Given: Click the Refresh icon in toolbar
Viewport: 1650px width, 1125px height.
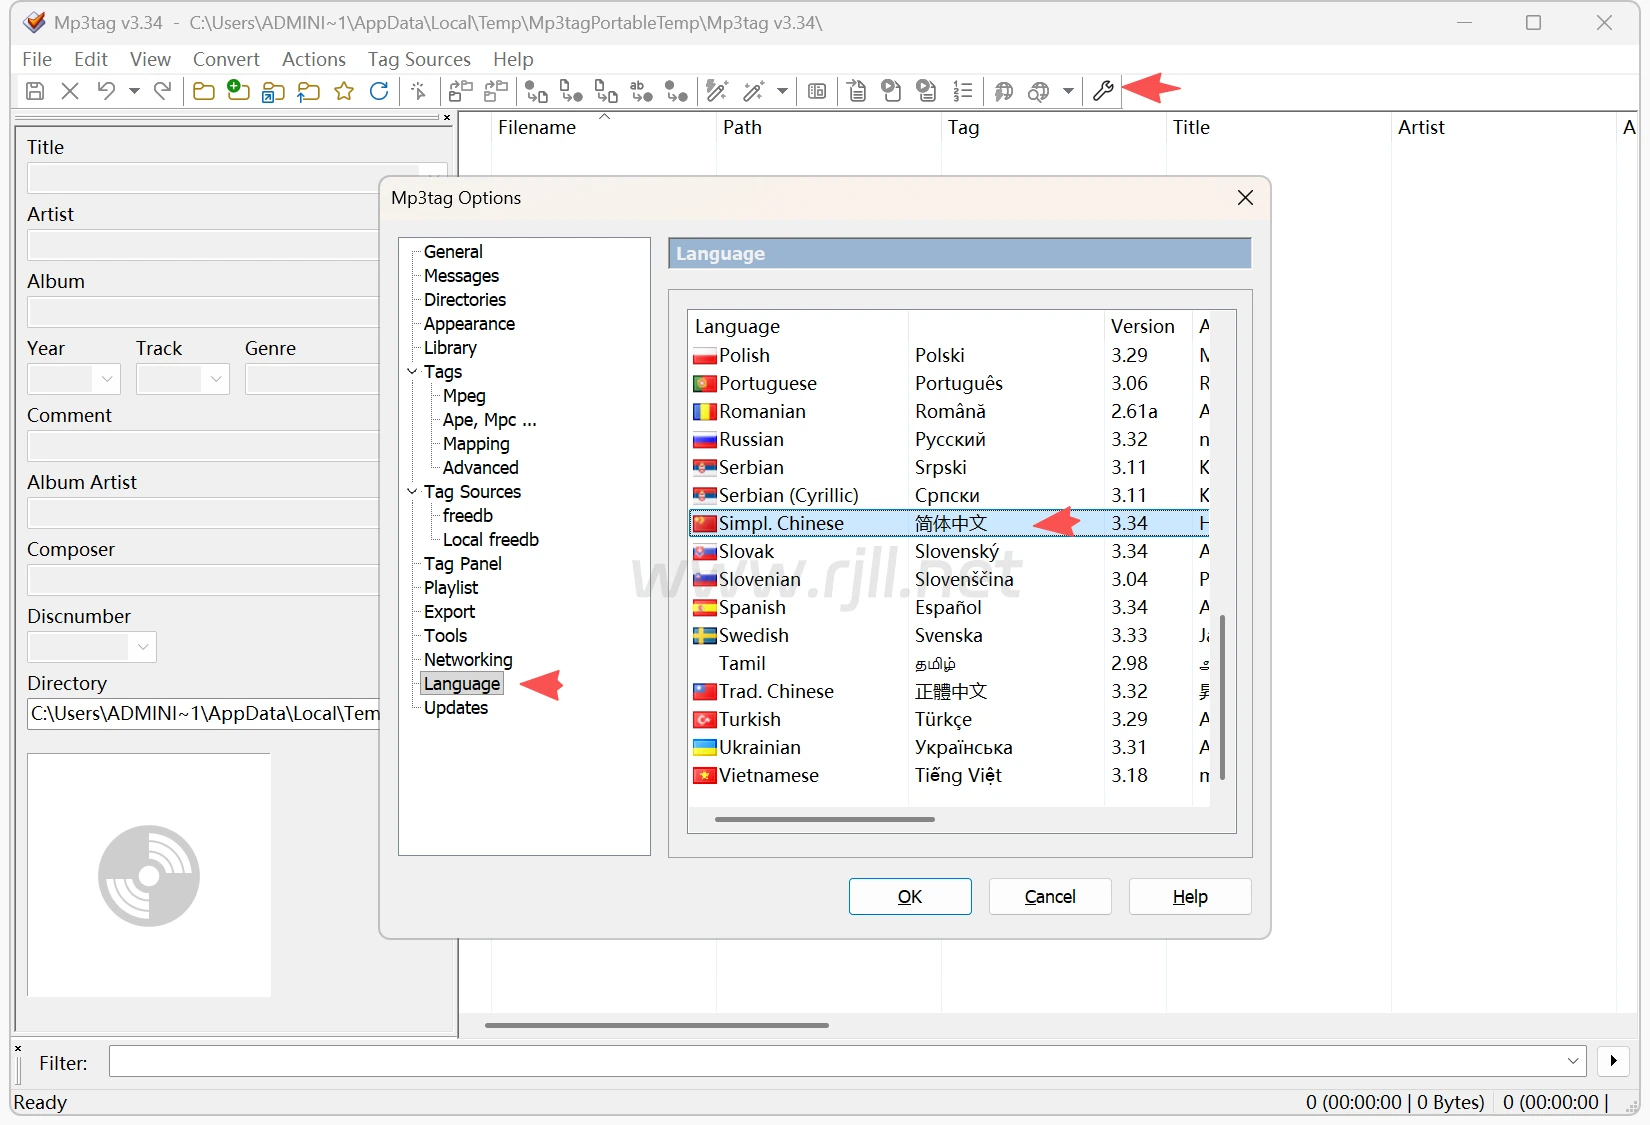Looking at the screenshot, I should point(379,92).
